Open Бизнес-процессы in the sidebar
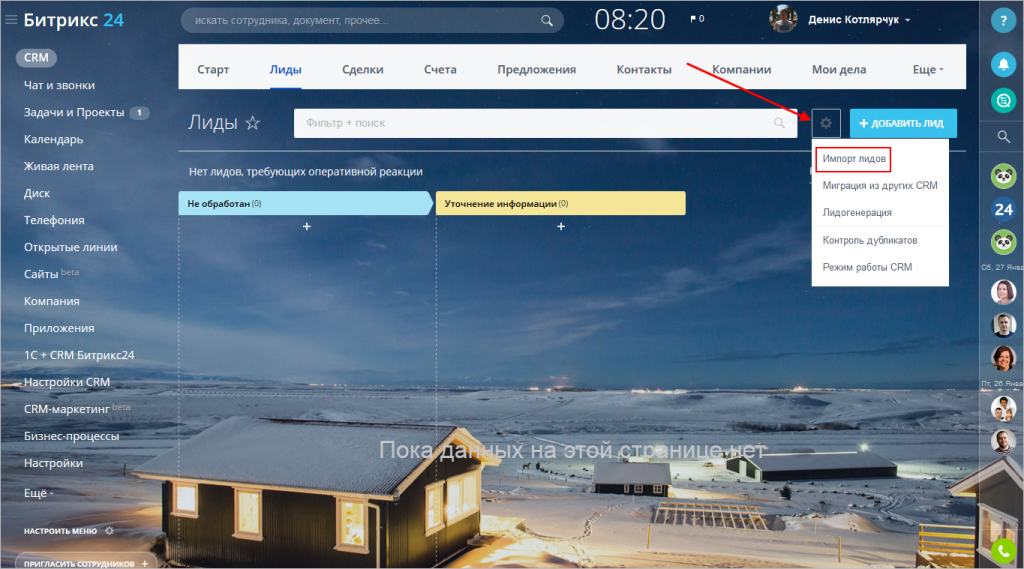 coord(71,436)
